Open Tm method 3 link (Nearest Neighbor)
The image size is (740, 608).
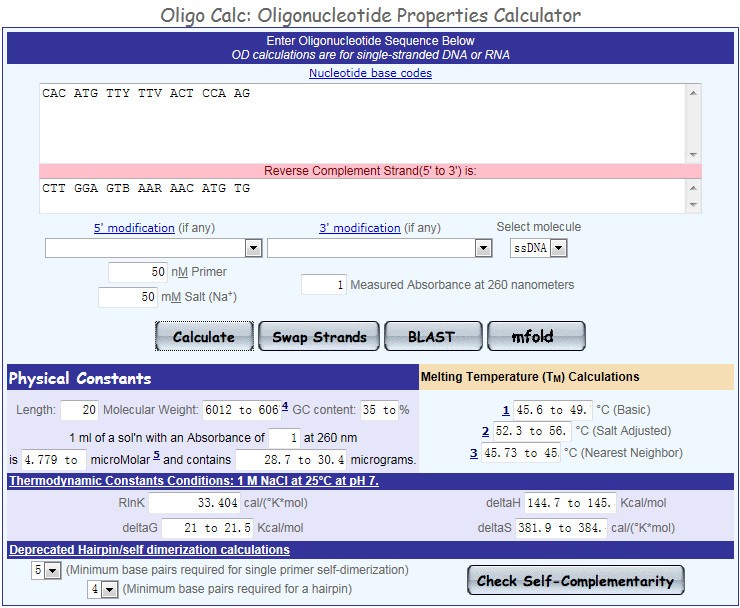pos(474,453)
